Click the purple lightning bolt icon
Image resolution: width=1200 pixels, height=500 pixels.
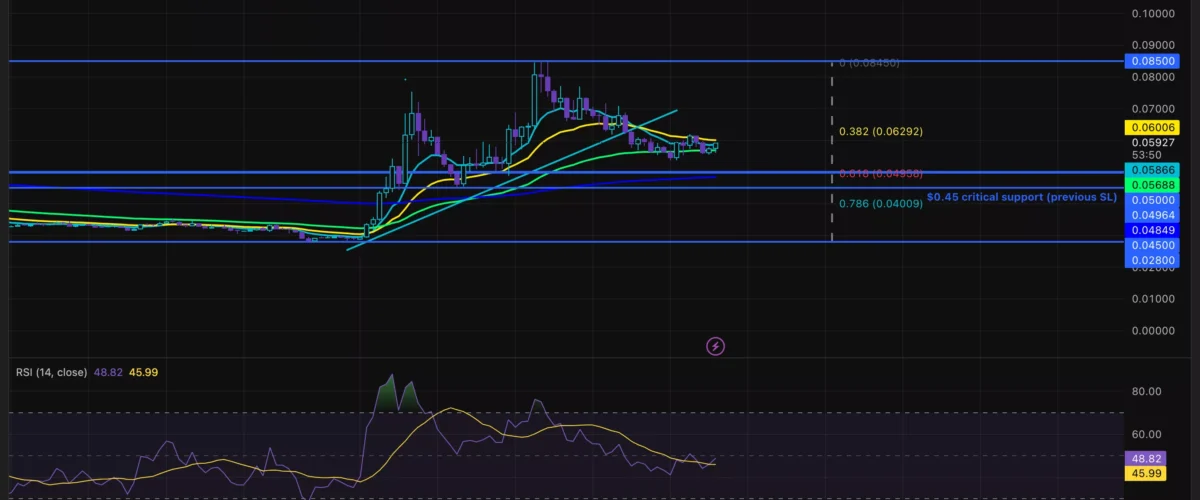(715, 346)
